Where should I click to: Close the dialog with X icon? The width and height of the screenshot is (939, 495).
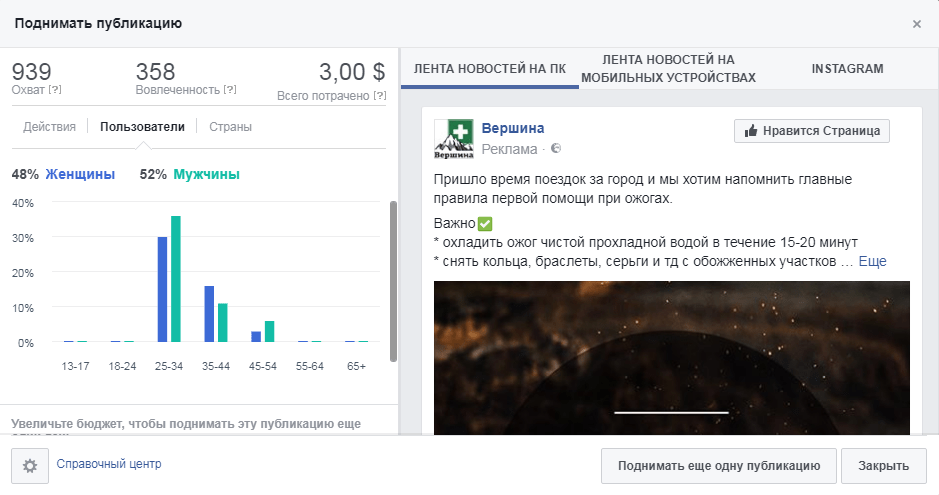tap(916, 24)
